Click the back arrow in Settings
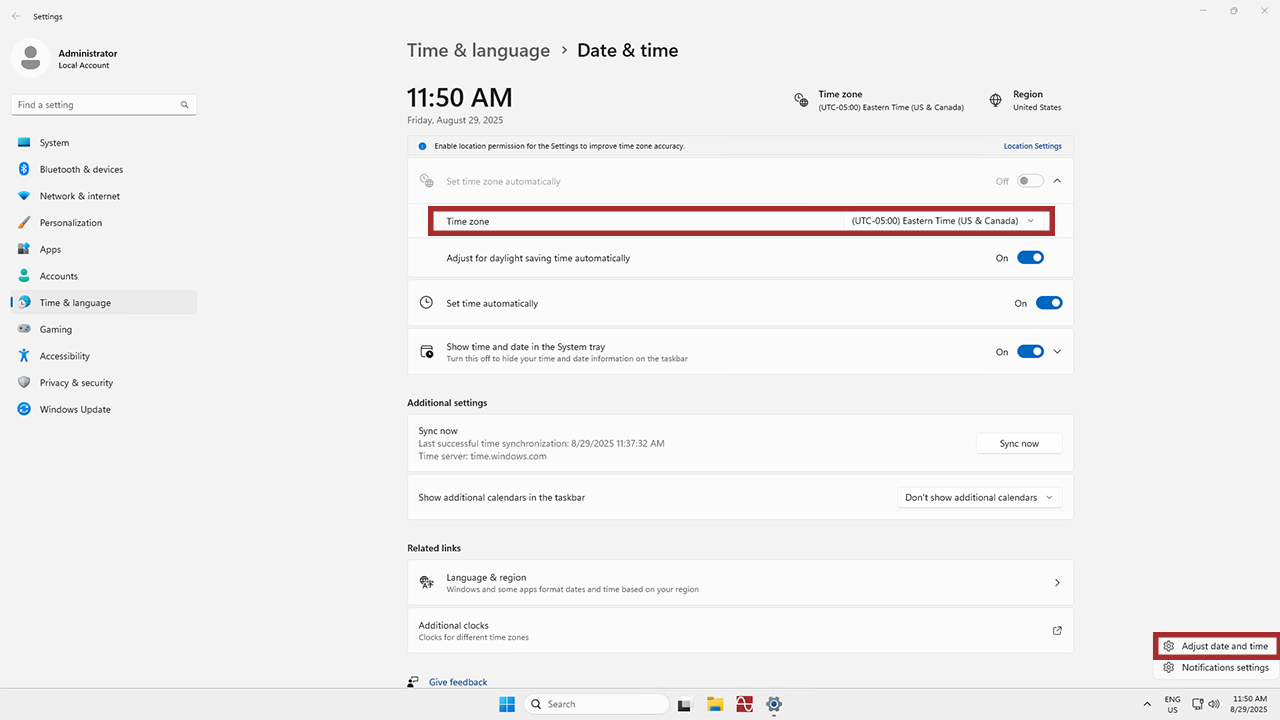1280x720 pixels. [x=15, y=16]
